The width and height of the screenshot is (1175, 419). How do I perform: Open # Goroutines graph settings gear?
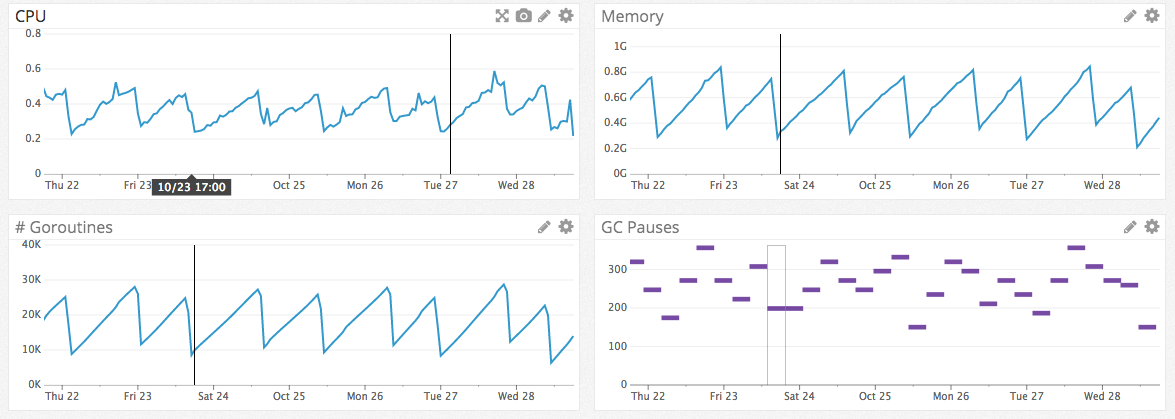coord(566,226)
